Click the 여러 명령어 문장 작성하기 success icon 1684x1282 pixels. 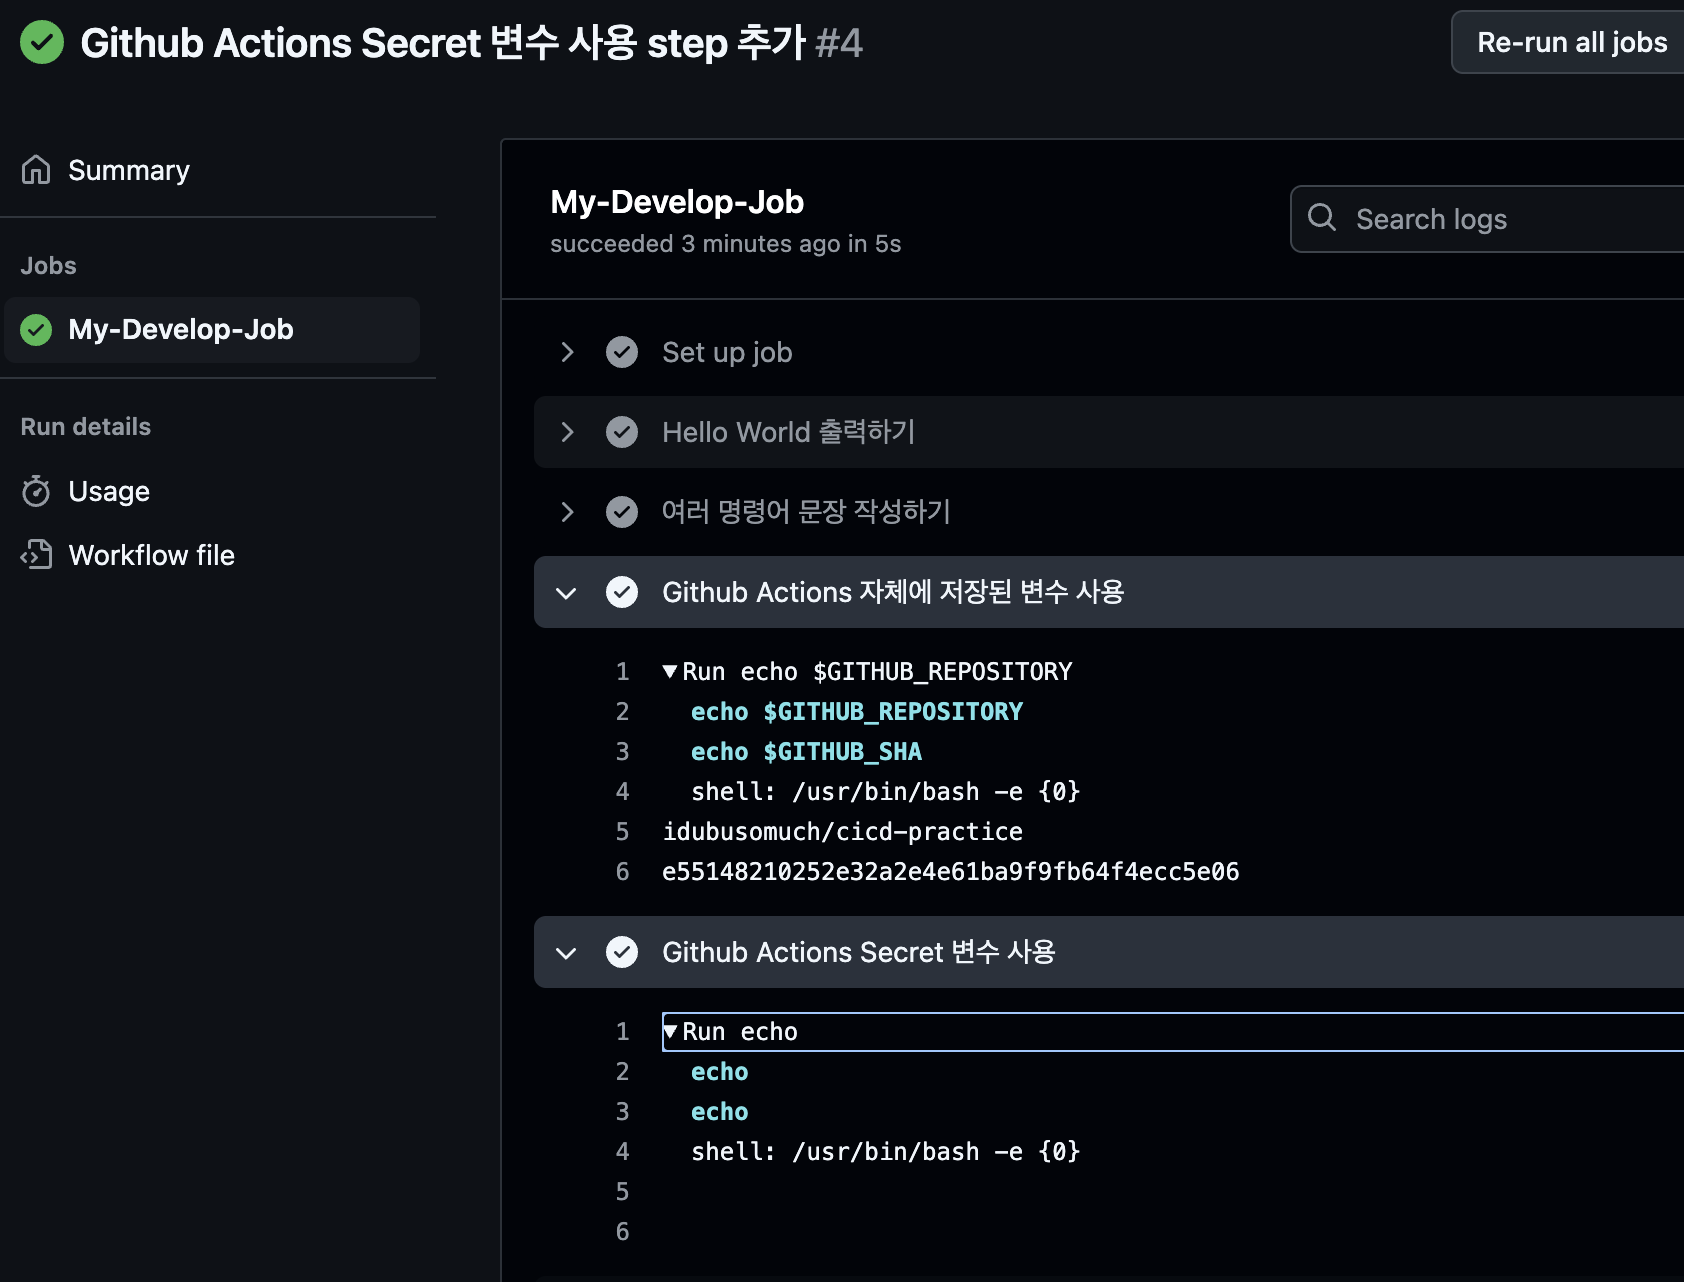622,512
